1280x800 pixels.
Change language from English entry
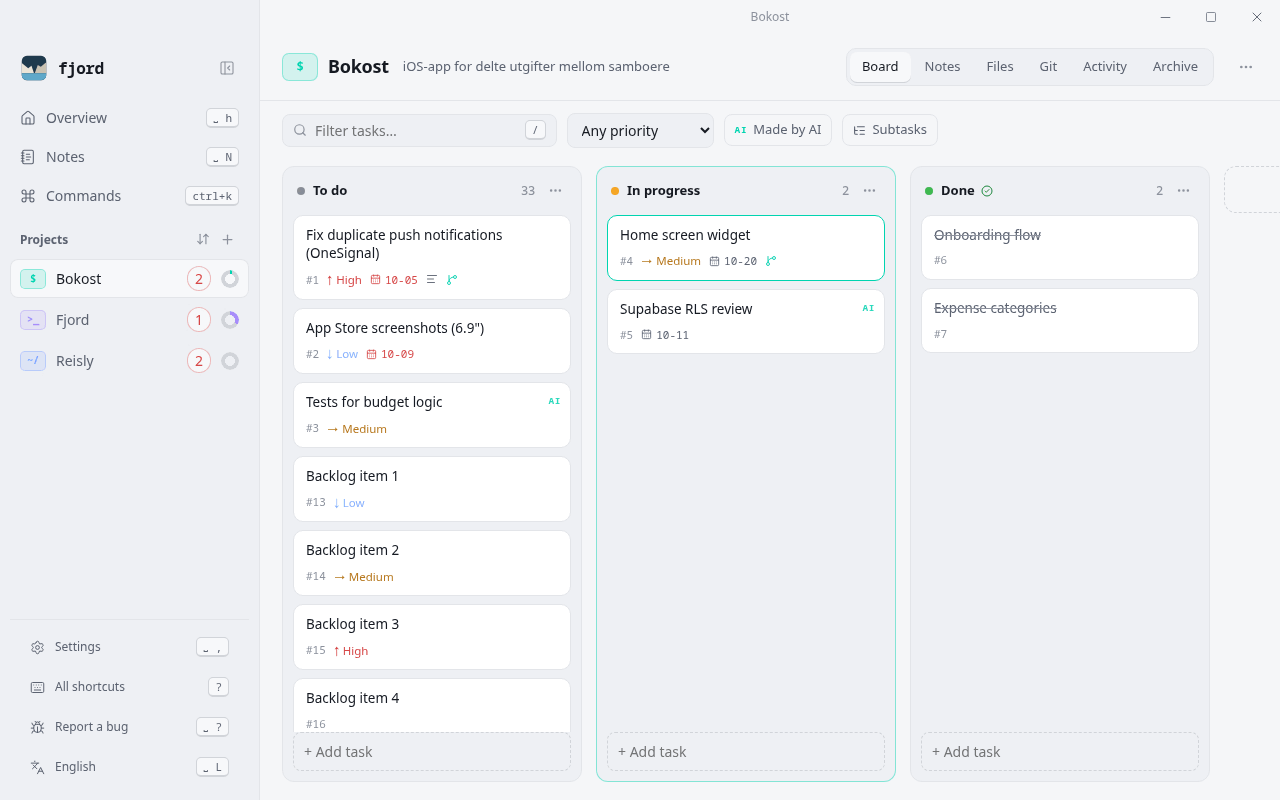[x=129, y=767]
